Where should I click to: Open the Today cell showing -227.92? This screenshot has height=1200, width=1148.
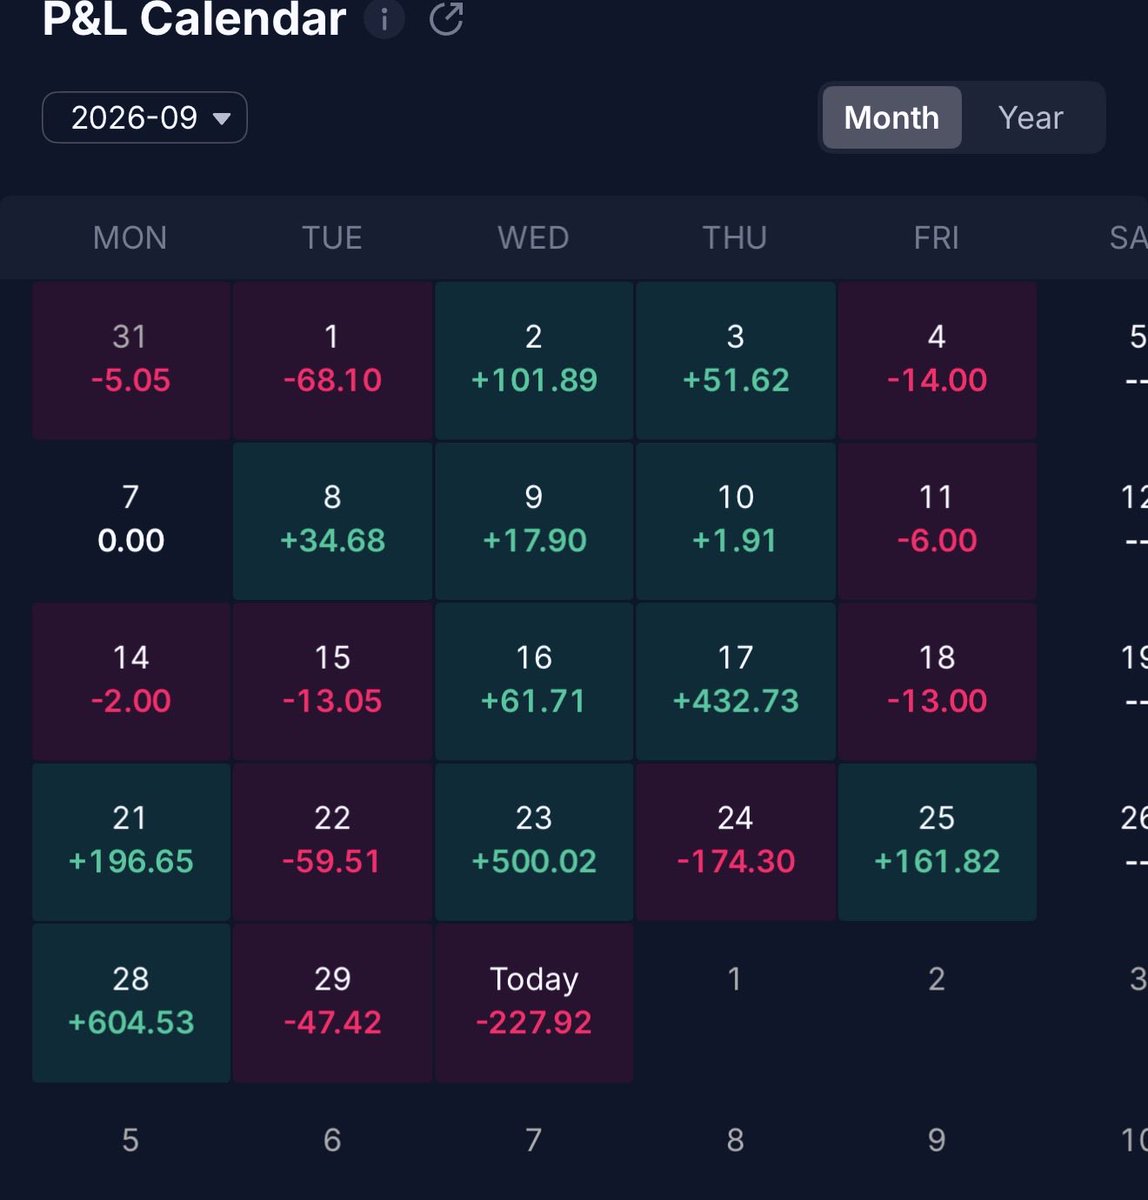(x=534, y=1002)
